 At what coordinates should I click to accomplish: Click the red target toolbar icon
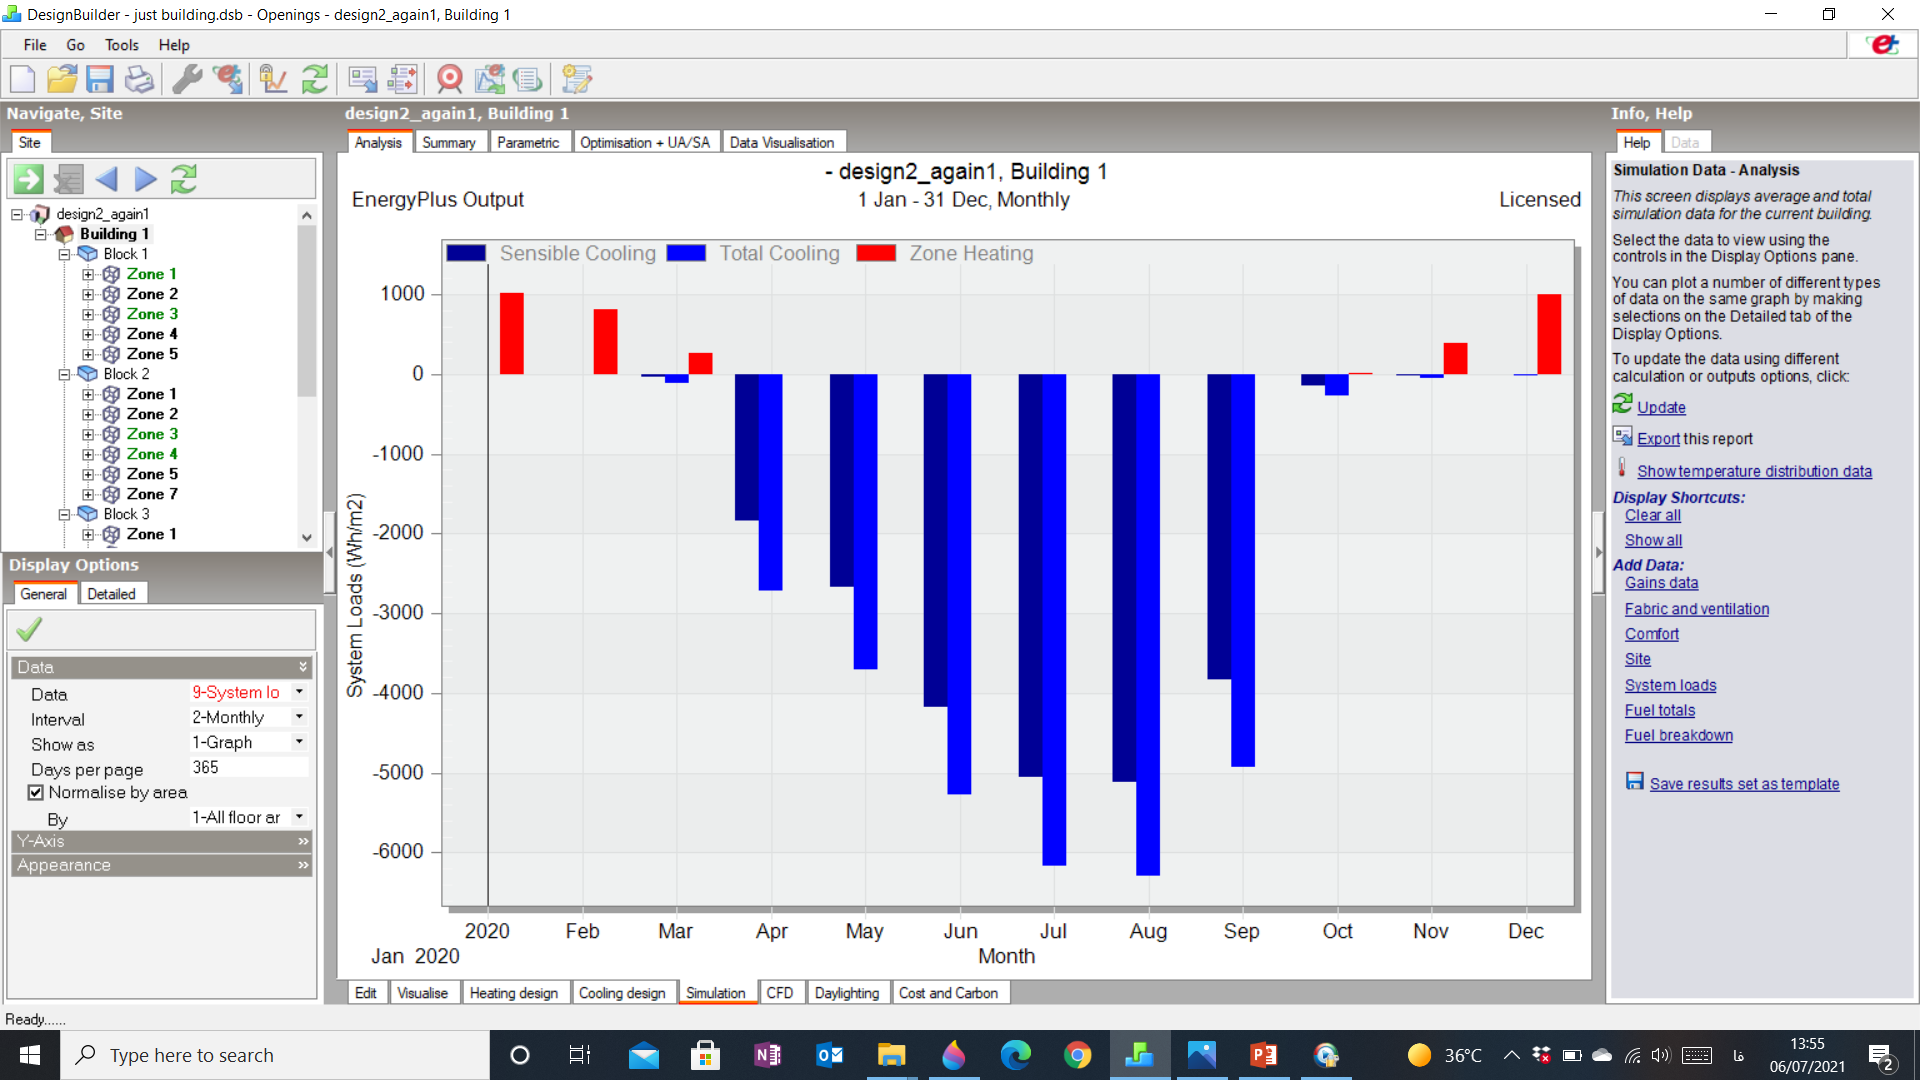coord(450,79)
